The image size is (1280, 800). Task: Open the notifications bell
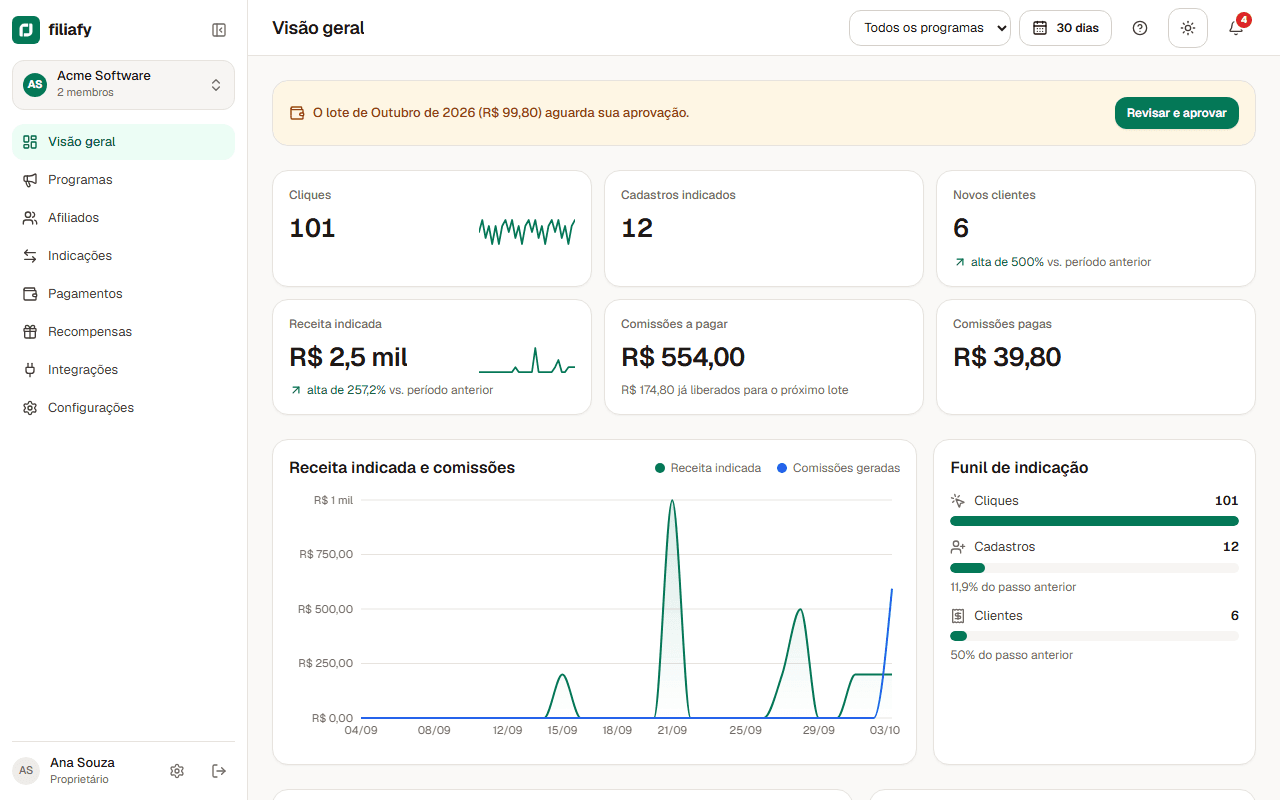tap(1236, 28)
